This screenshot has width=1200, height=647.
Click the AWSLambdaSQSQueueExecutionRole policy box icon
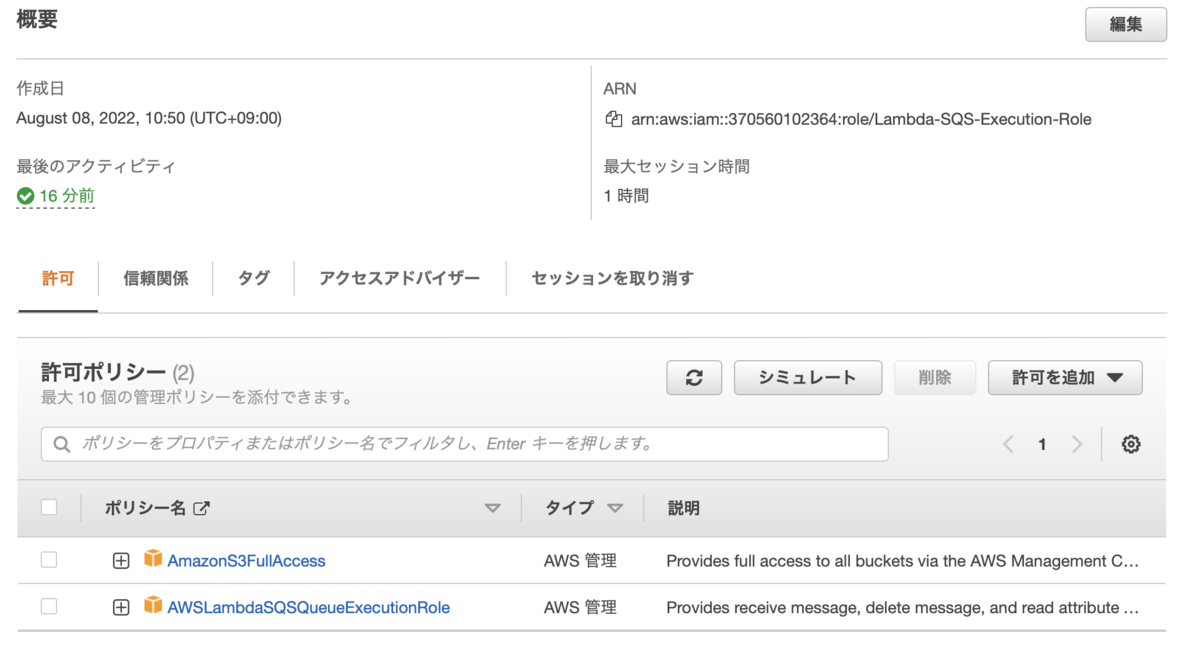[153, 604]
